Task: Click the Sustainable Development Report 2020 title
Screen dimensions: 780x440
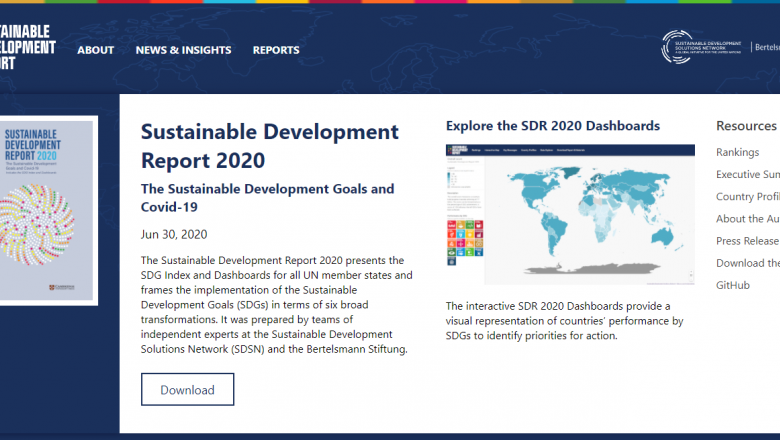Action: coord(270,146)
